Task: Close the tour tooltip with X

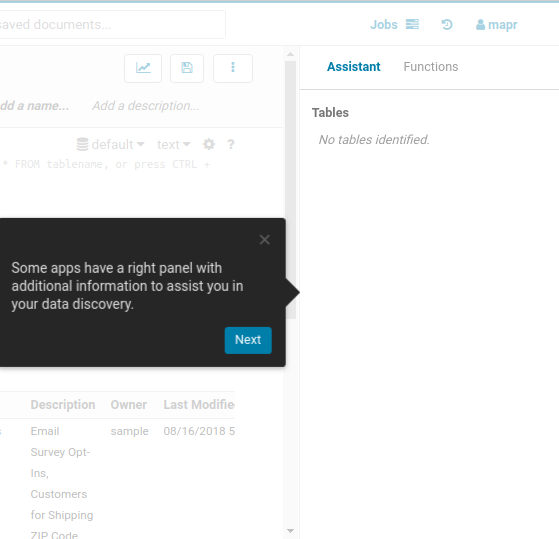Action: coord(265,240)
